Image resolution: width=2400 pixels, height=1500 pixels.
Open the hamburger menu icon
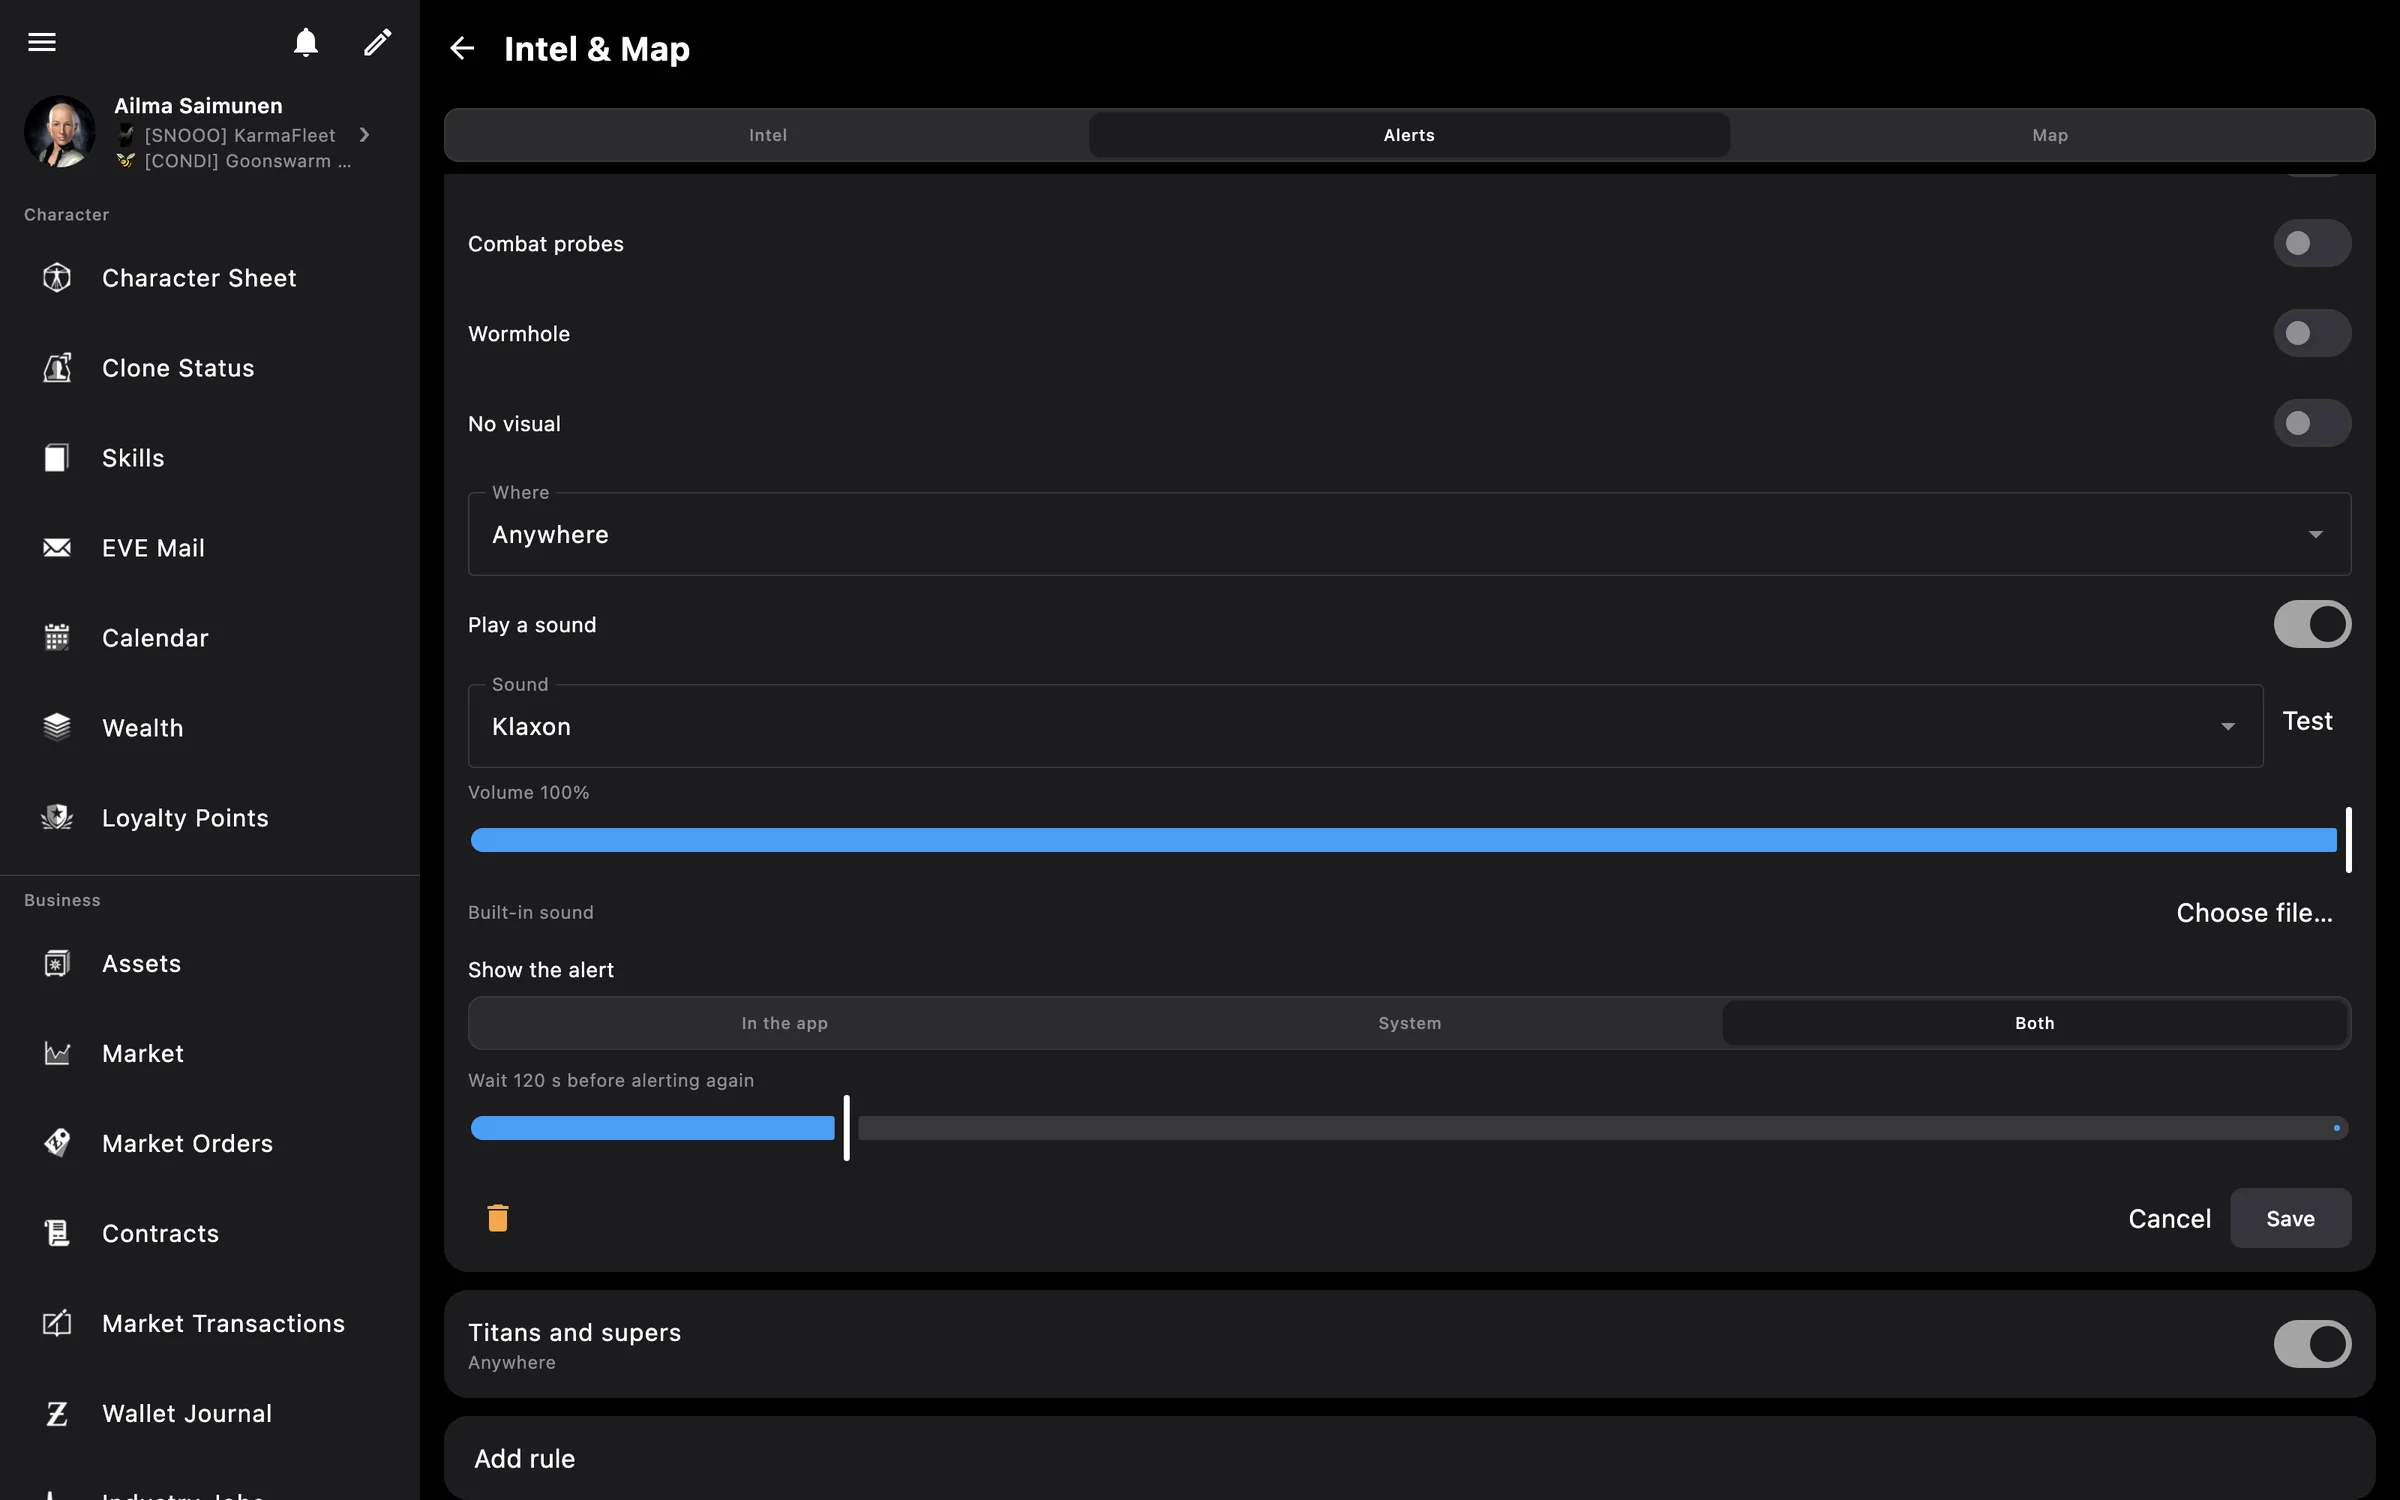[x=42, y=42]
